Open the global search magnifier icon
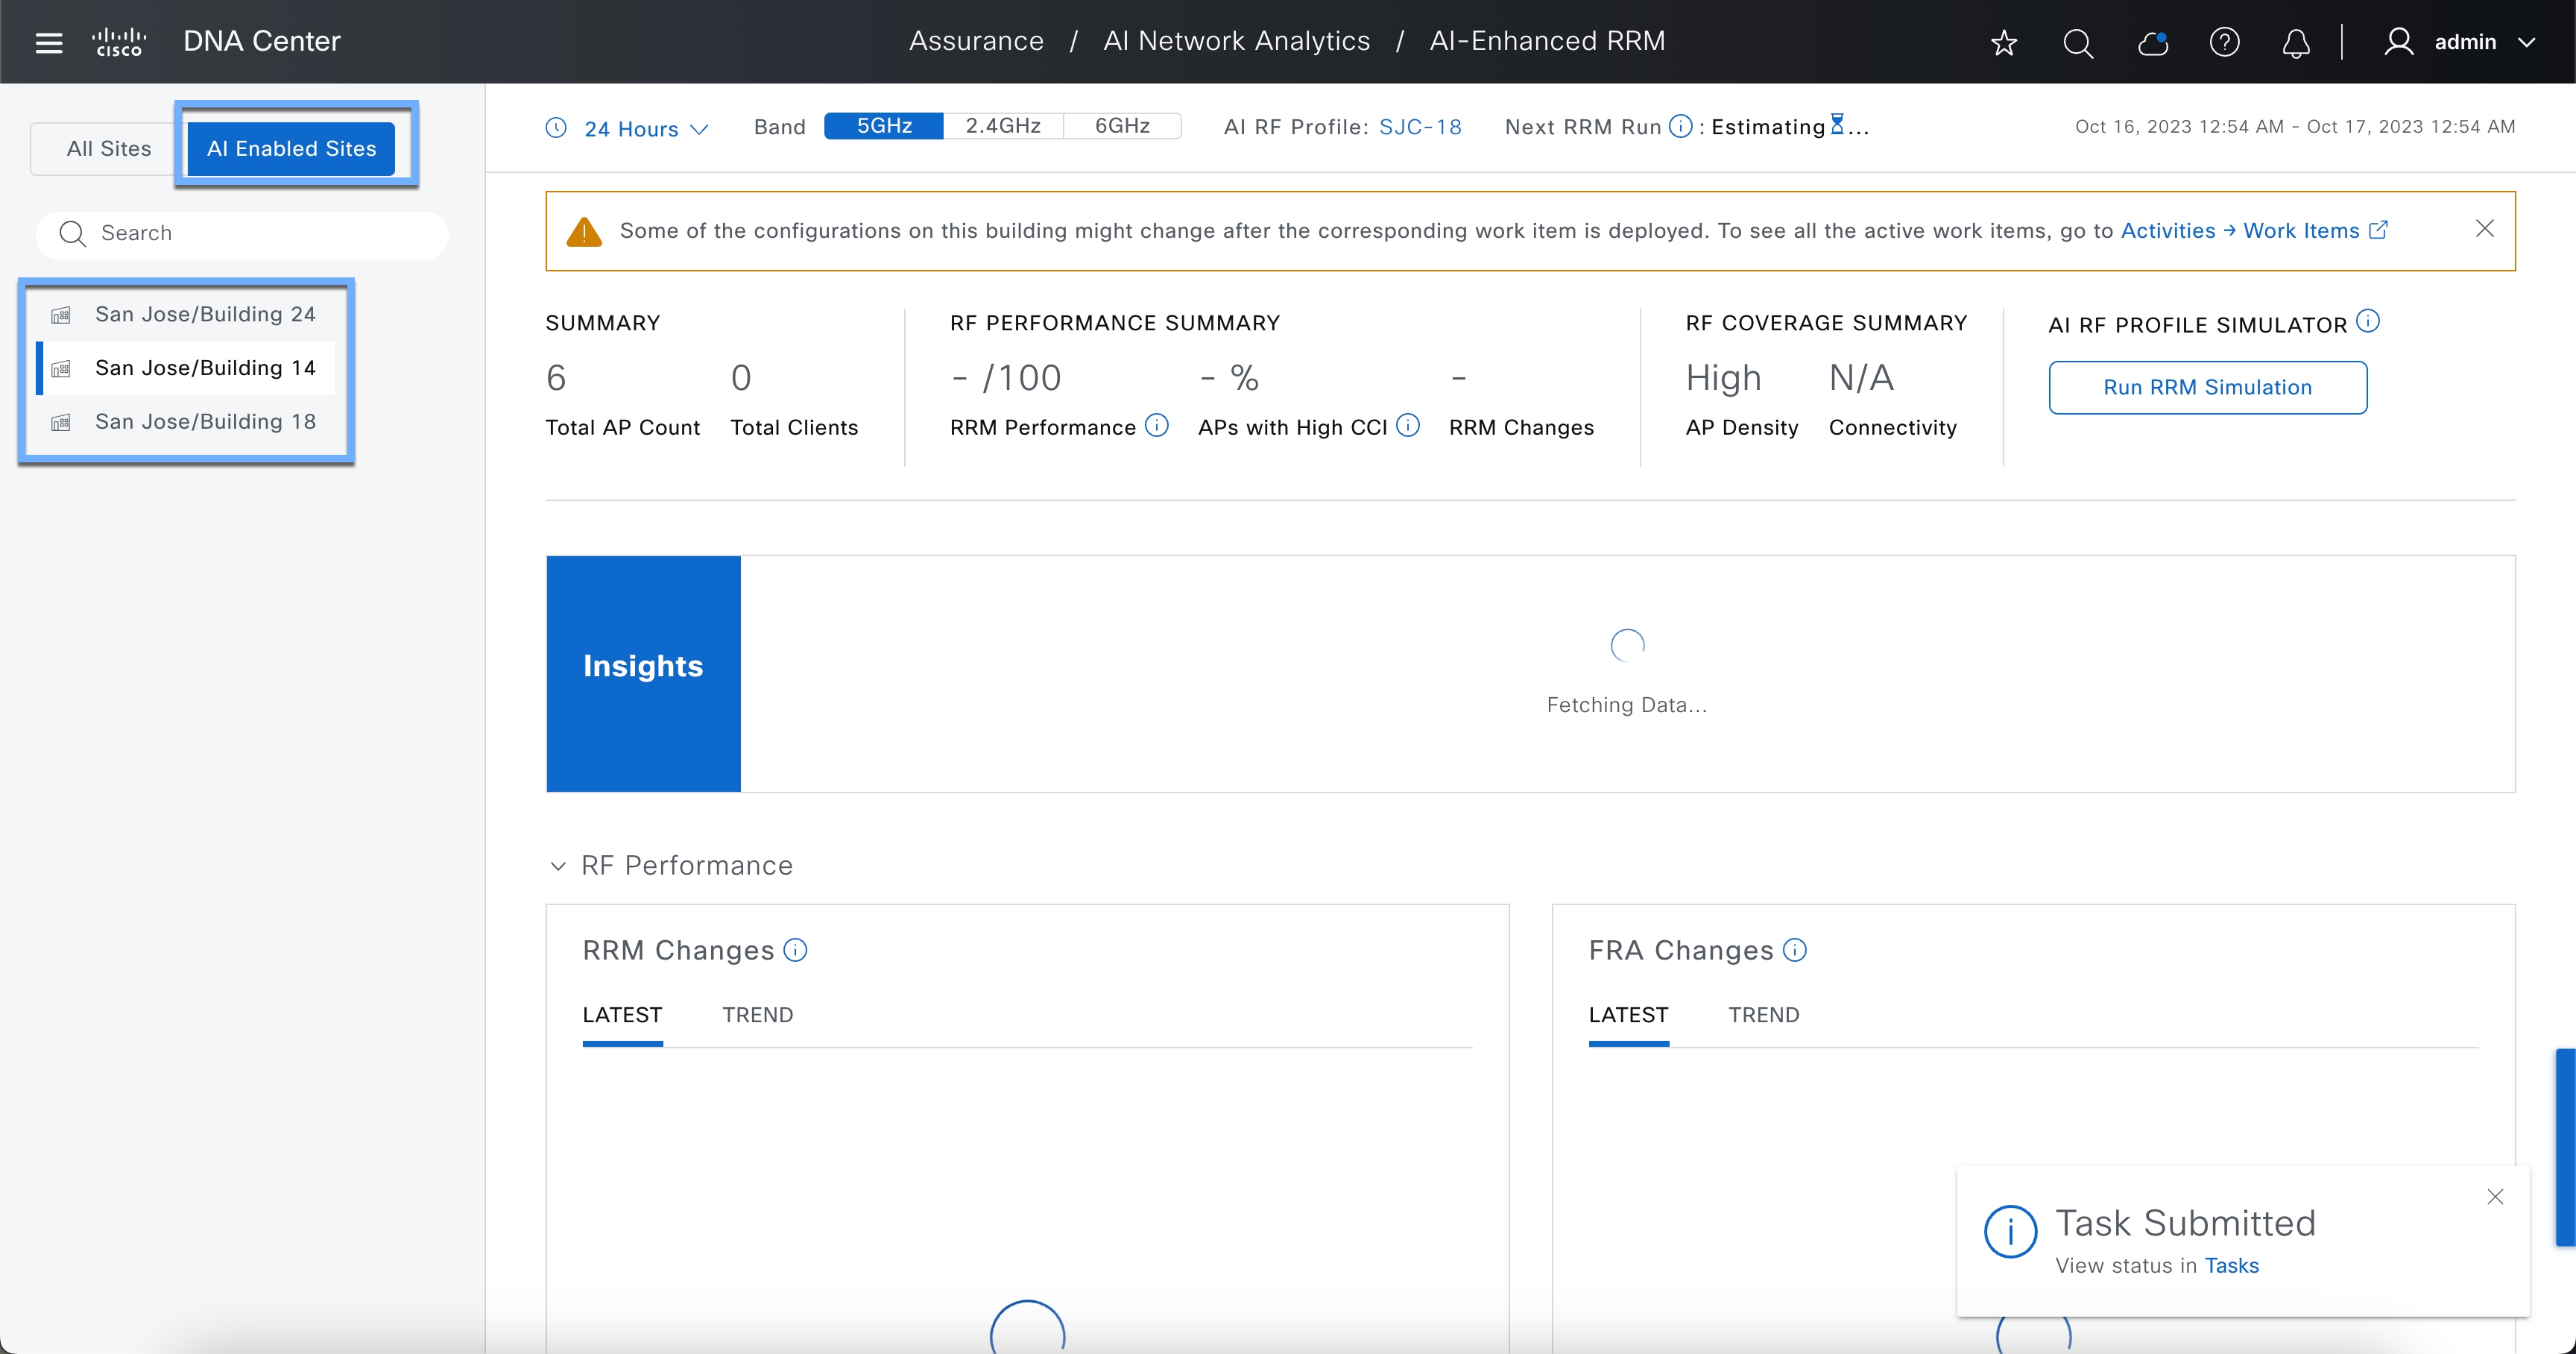Viewport: 2576px width, 1354px height. 2077,42
